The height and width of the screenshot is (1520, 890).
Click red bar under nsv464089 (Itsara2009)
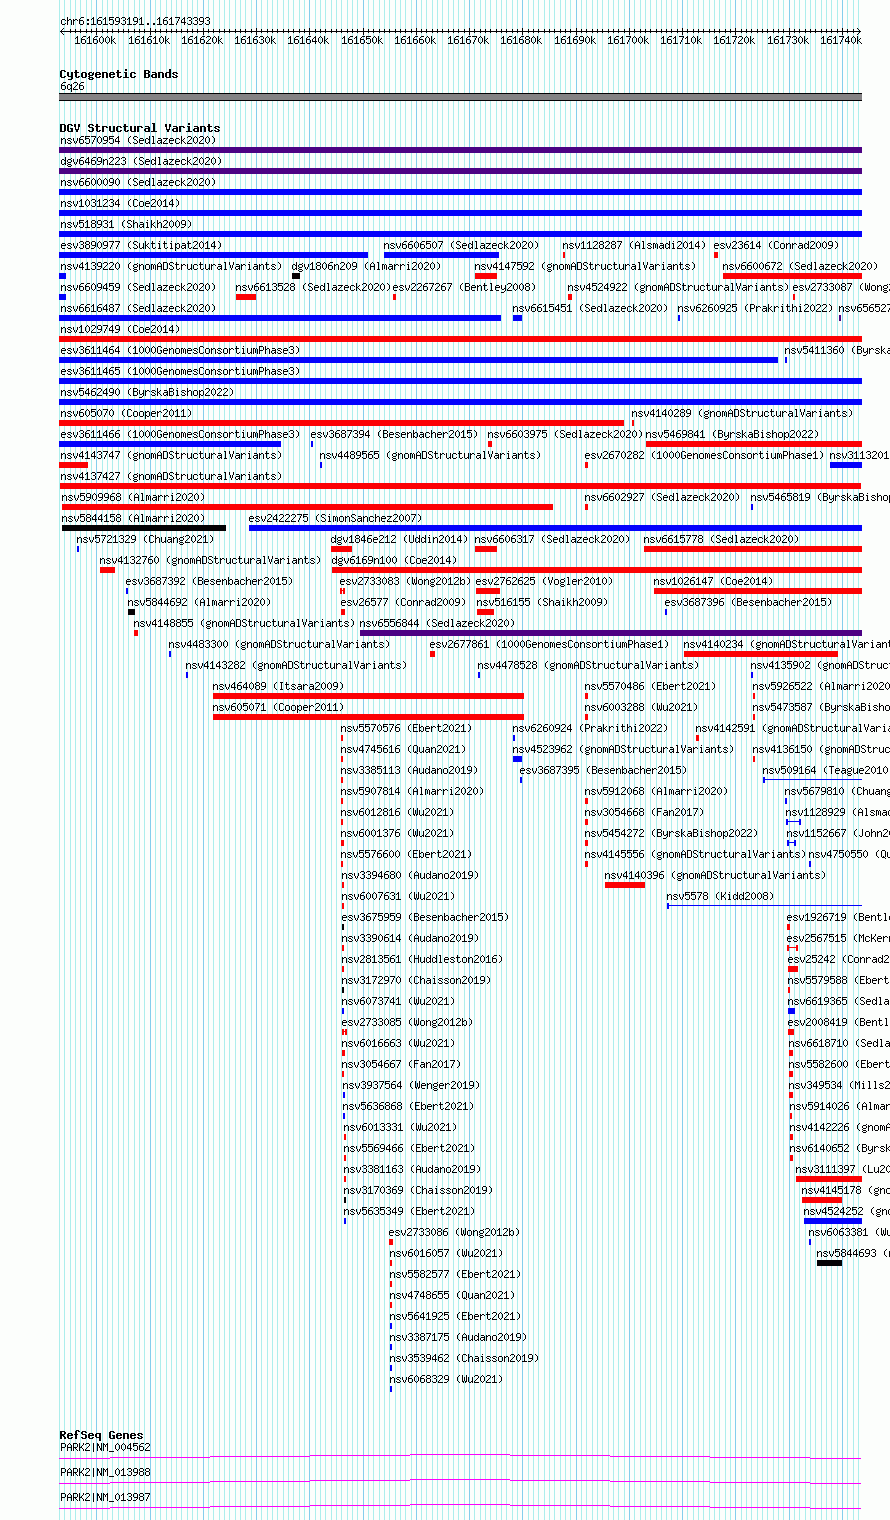(368, 696)
